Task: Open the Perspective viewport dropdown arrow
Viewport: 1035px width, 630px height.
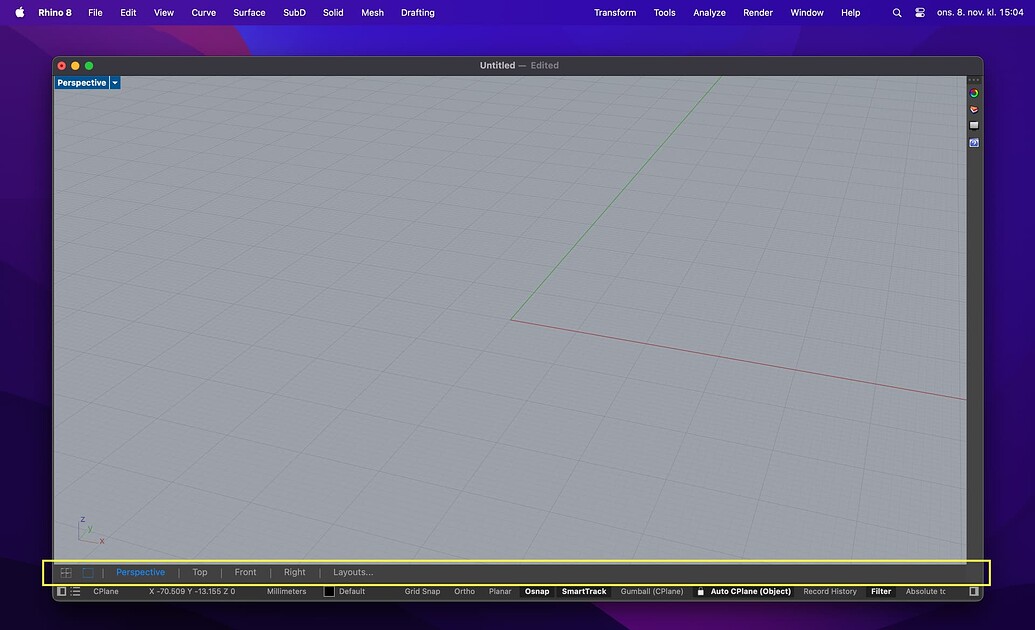Action: (x=114, y=82)
